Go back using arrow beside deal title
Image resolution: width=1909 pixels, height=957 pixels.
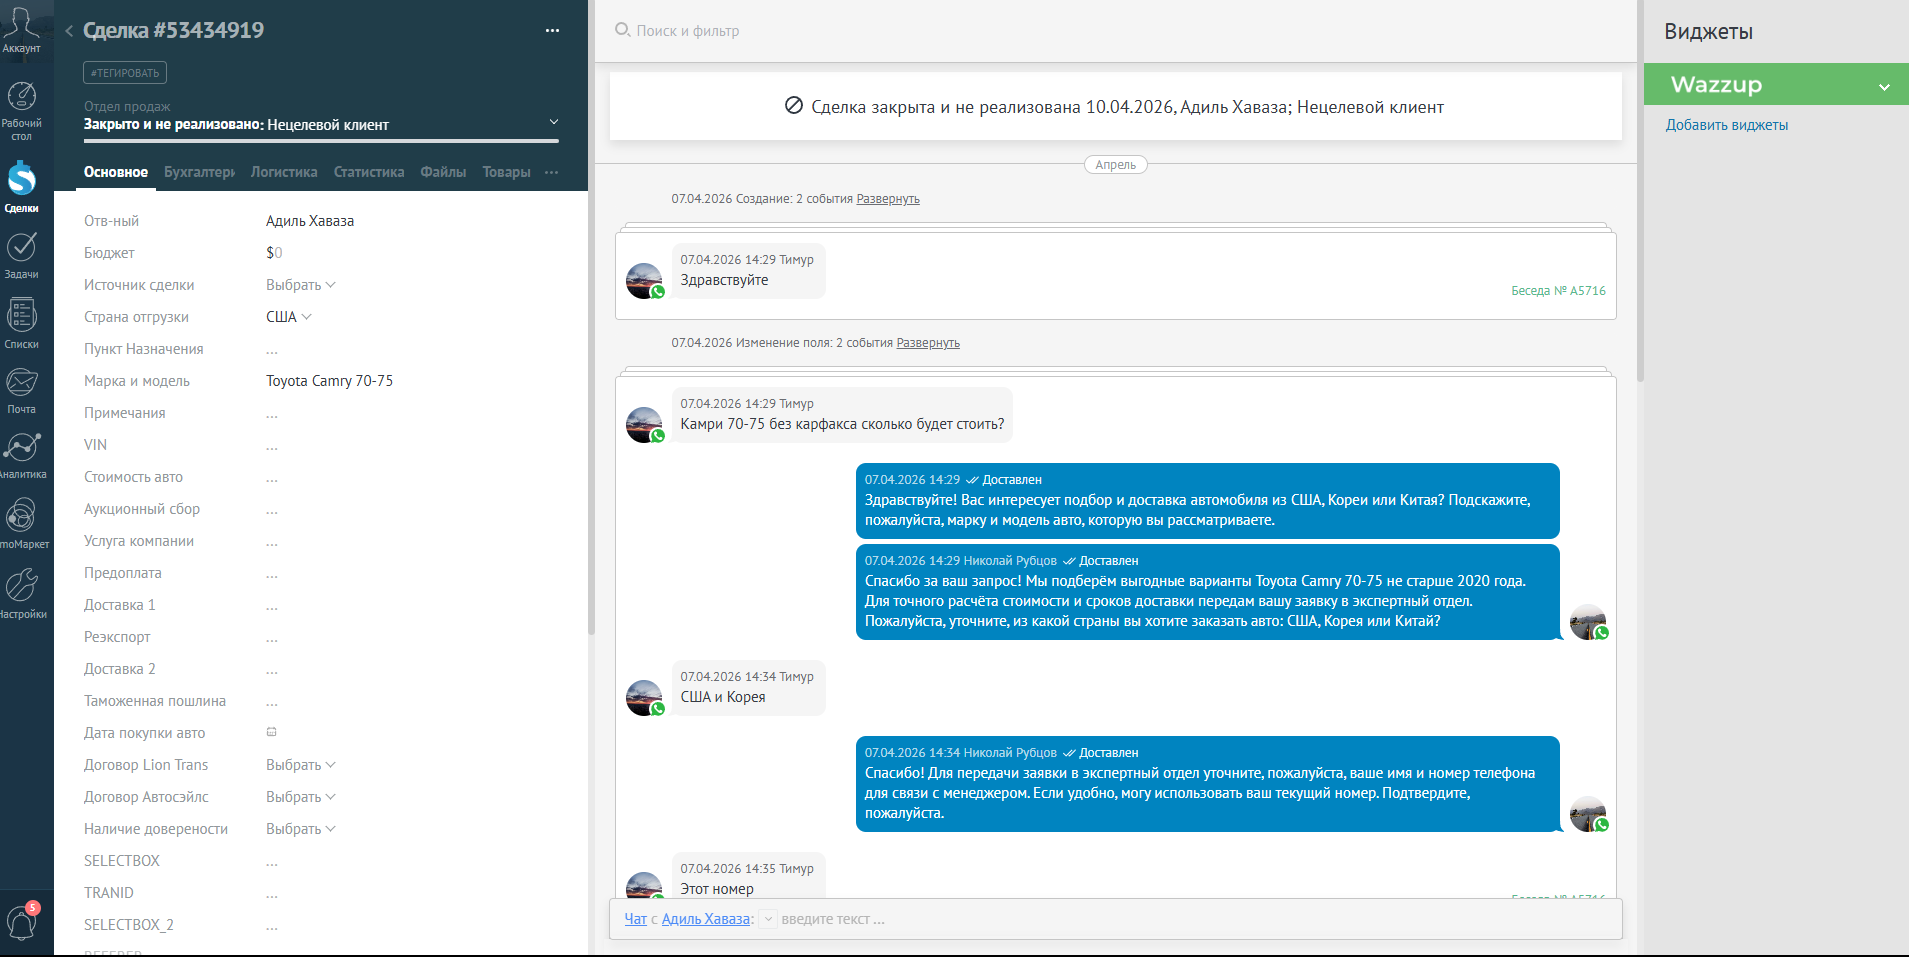point(69,31)
